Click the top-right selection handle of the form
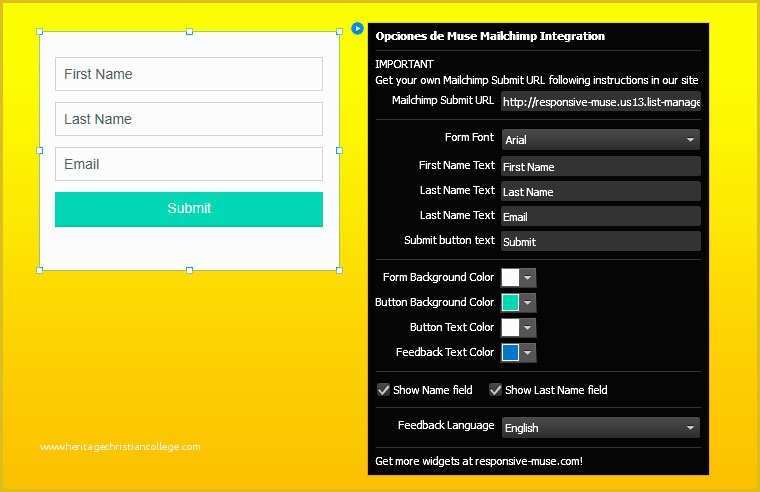The image size is (760, 492). pos(339,32)
